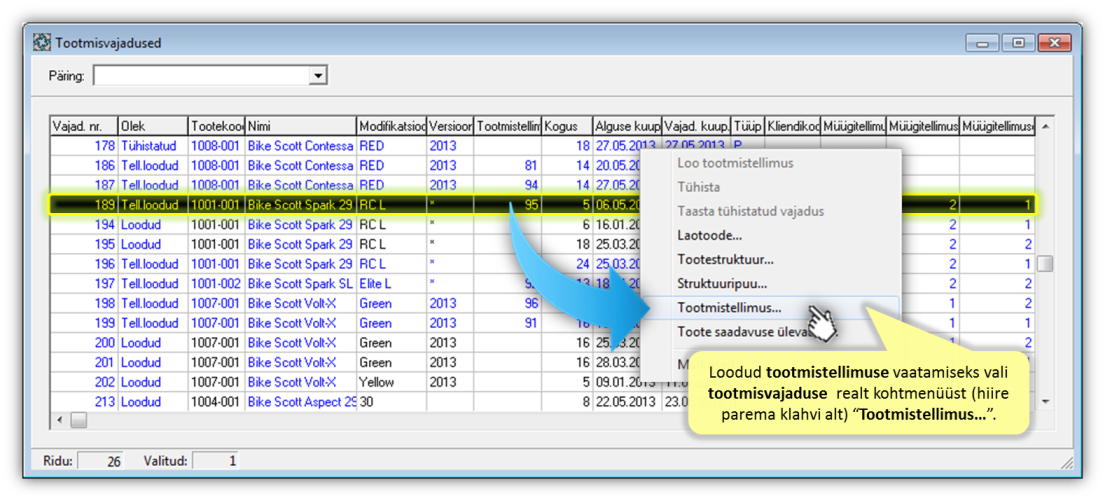This screenshot has width=1105, height=501.
Task: Click Tootmistellimus value 81
Action: click(x=508, y=166)
